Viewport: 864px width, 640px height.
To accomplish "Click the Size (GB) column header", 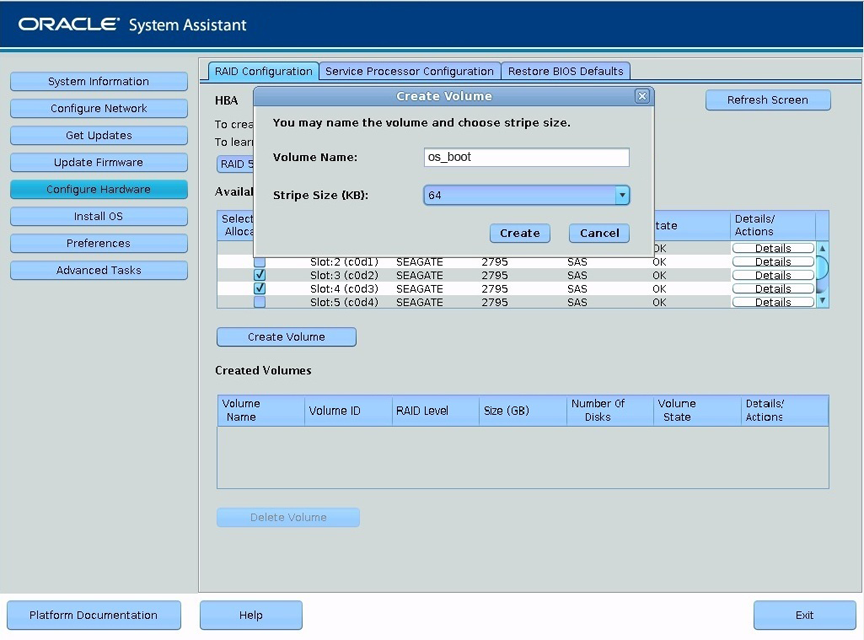I will [522, 411].
